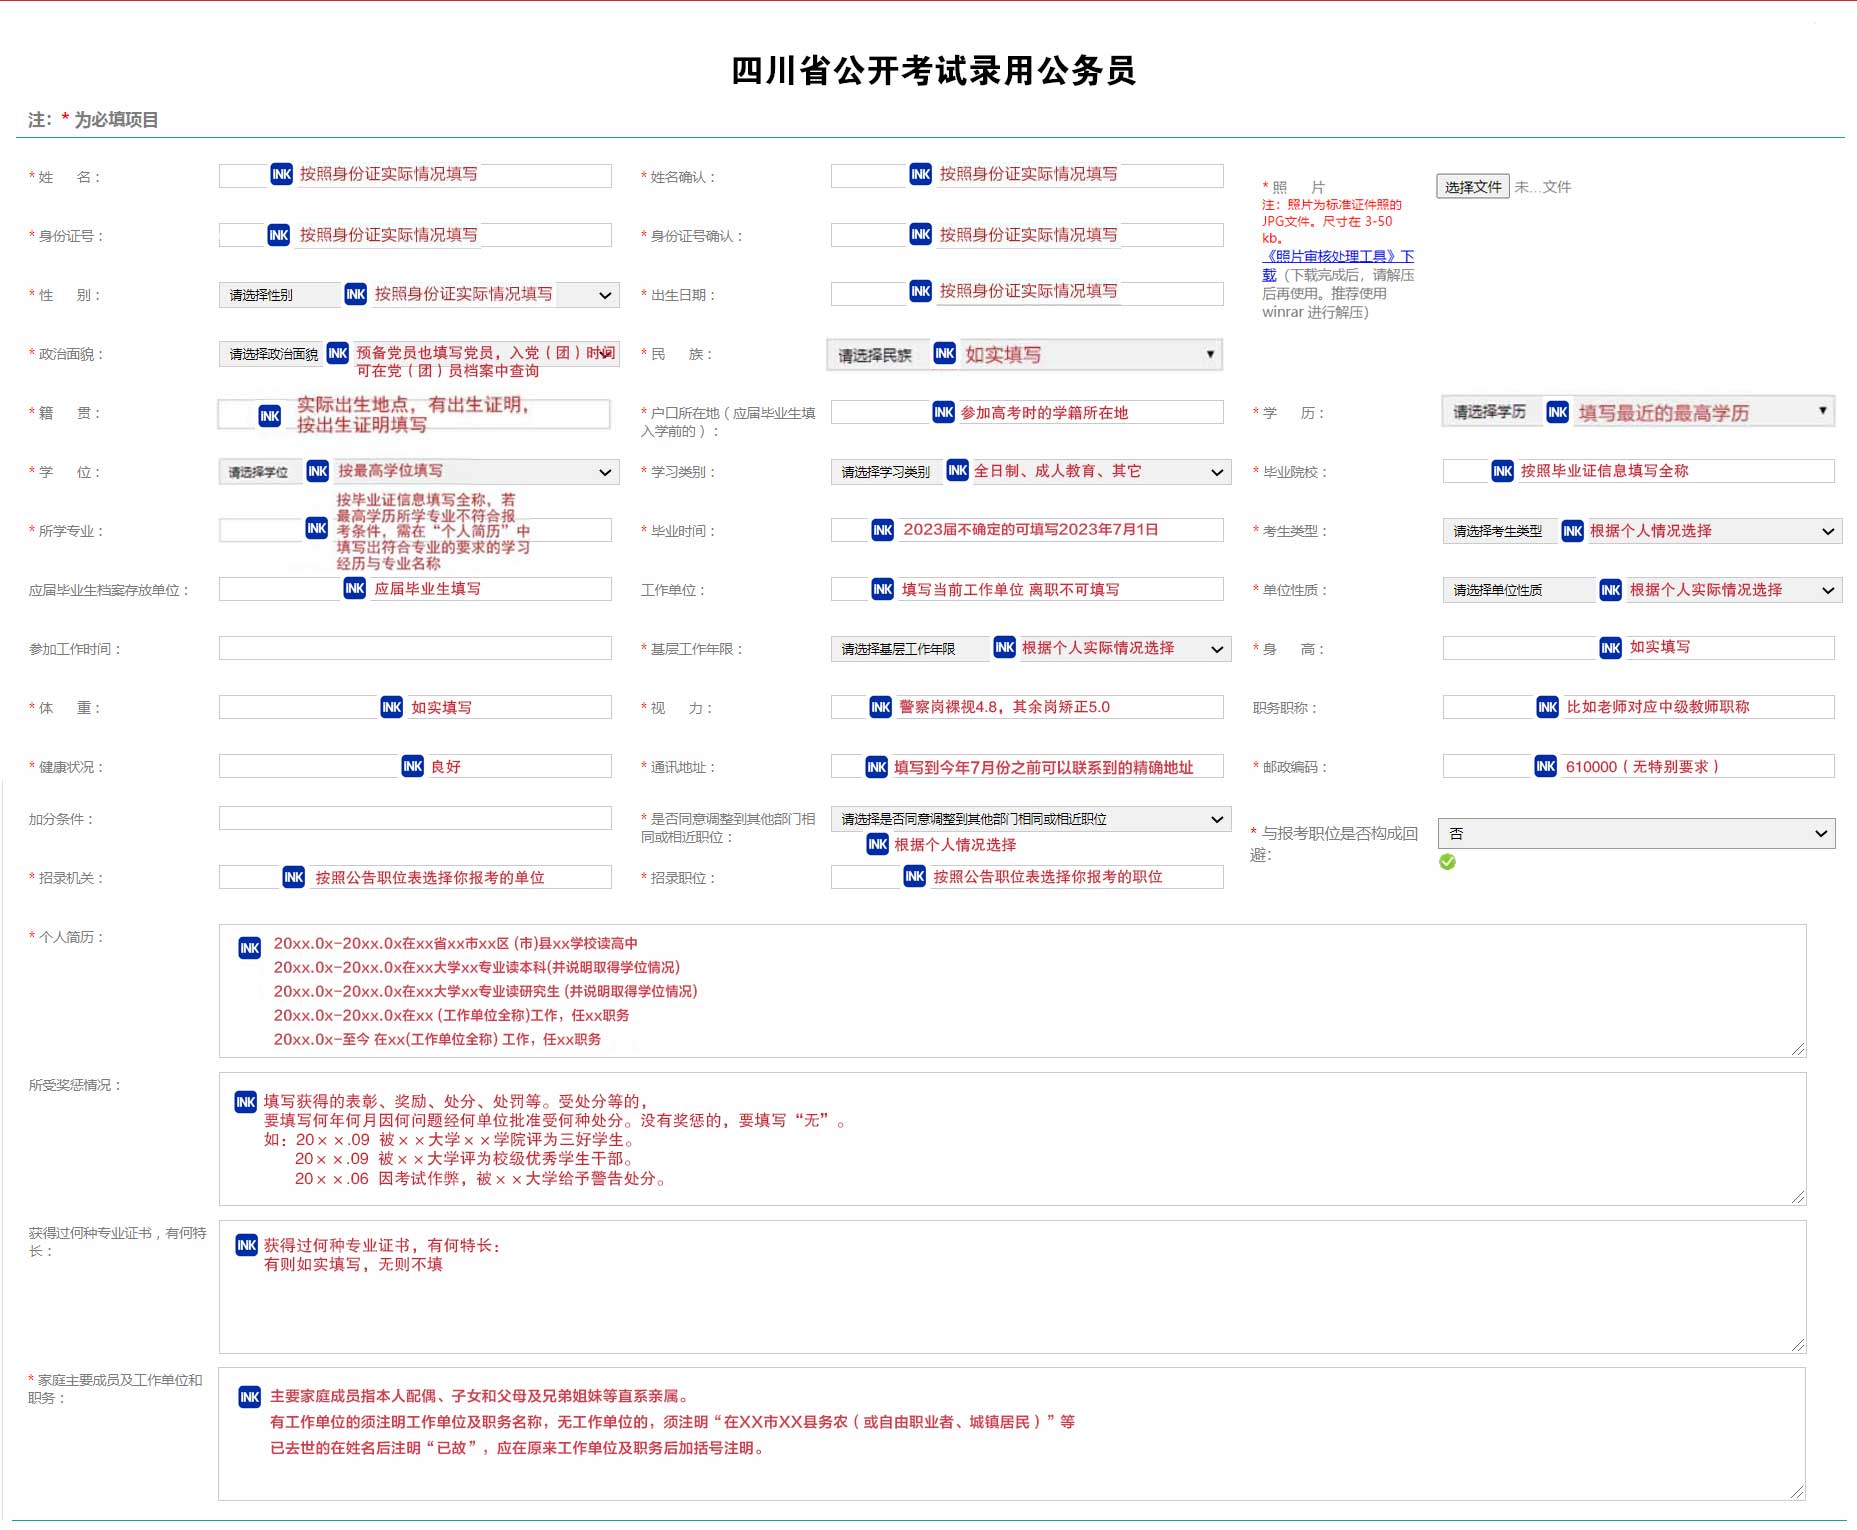This screenshot has height=1530, width=1857.
Task: Click the INK icon in the 招录职位 field
Action: pyautogui.click(x=914, y=877)
